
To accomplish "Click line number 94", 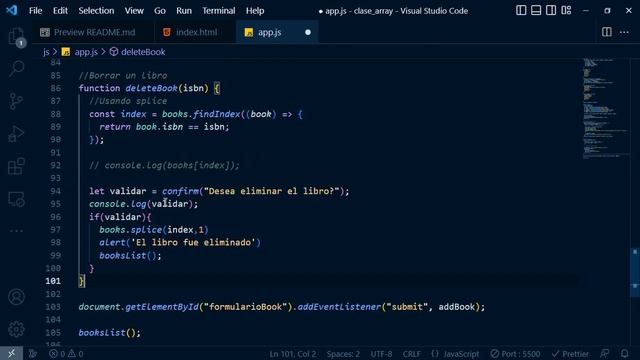I will [x=56, y=191].
